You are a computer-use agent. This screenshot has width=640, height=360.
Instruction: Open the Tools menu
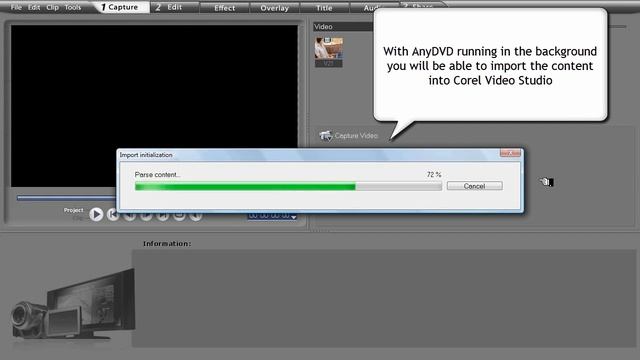pyautogui.click(x=73, y=7)
